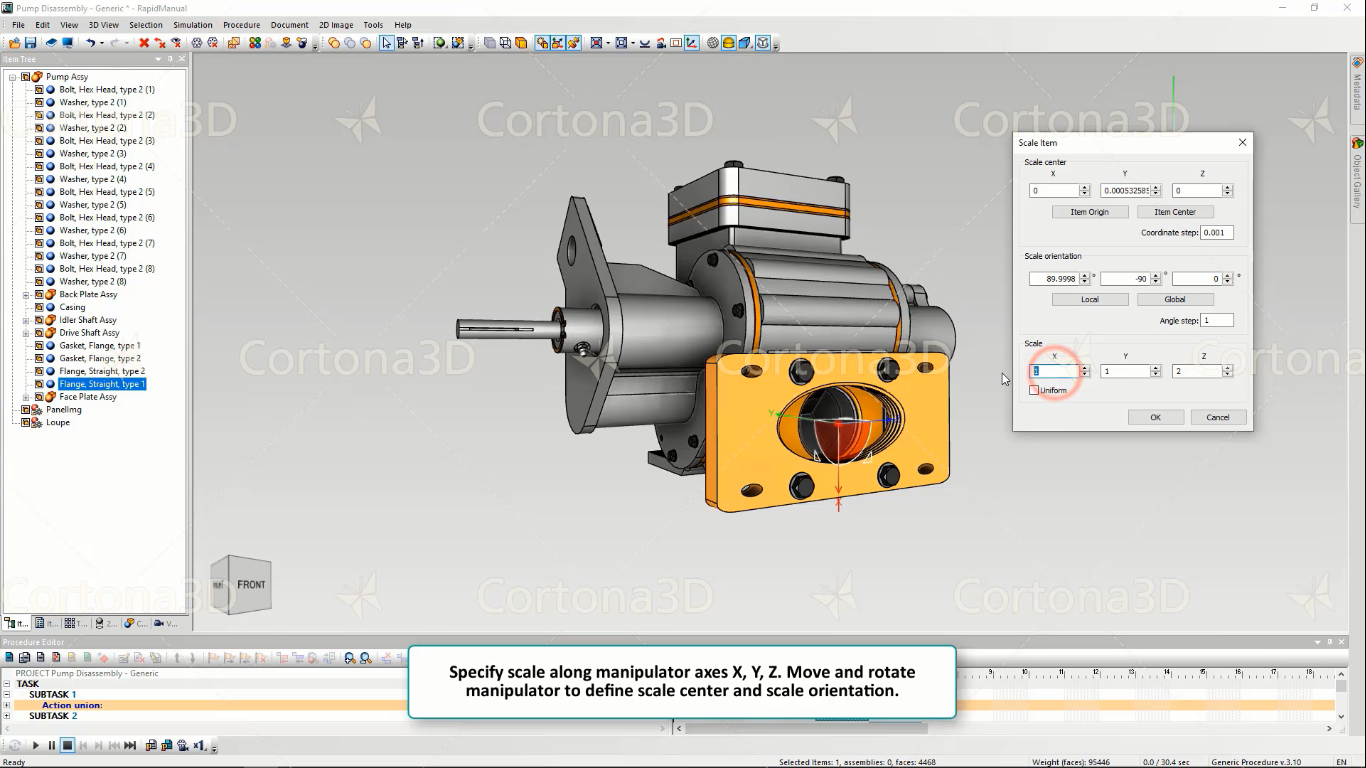Viewport: 1366px width, 768px height.
Task: Toggle checkbox of Washer, type 2 (8)
Action: pyautogui.click(x=39, y=282)
